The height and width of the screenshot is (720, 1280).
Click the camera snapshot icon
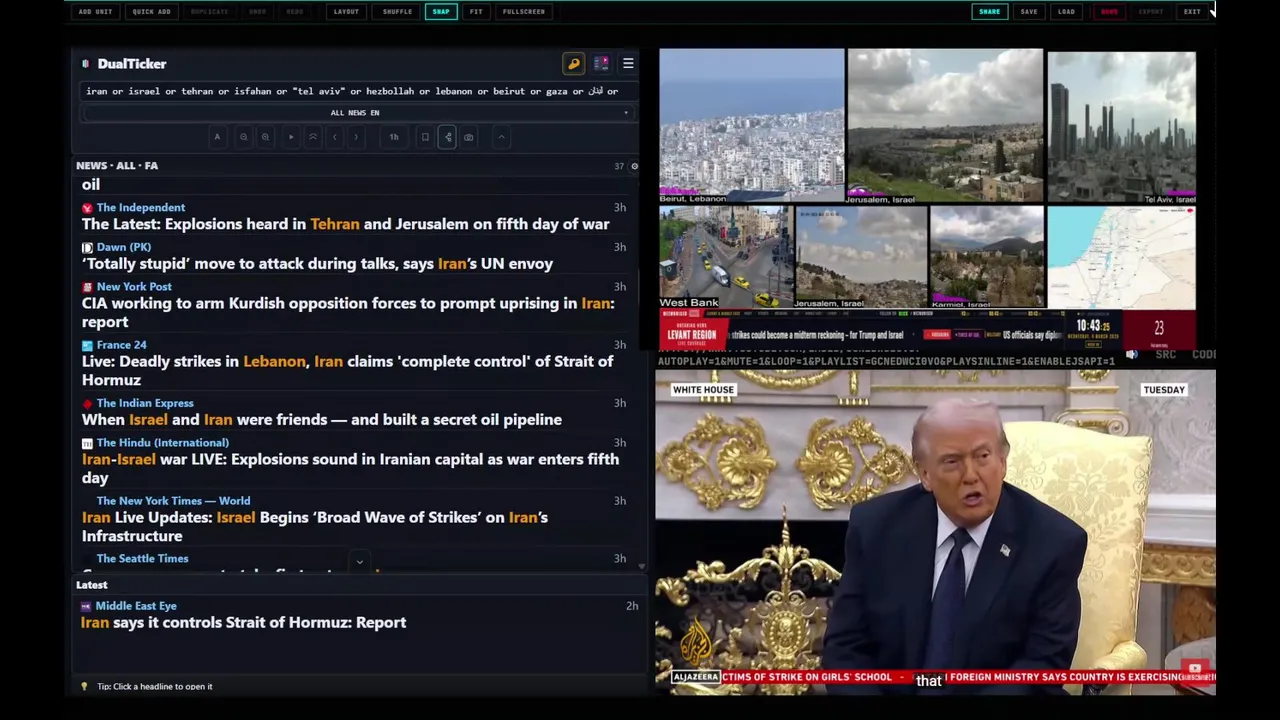click(x=469, y=137)
